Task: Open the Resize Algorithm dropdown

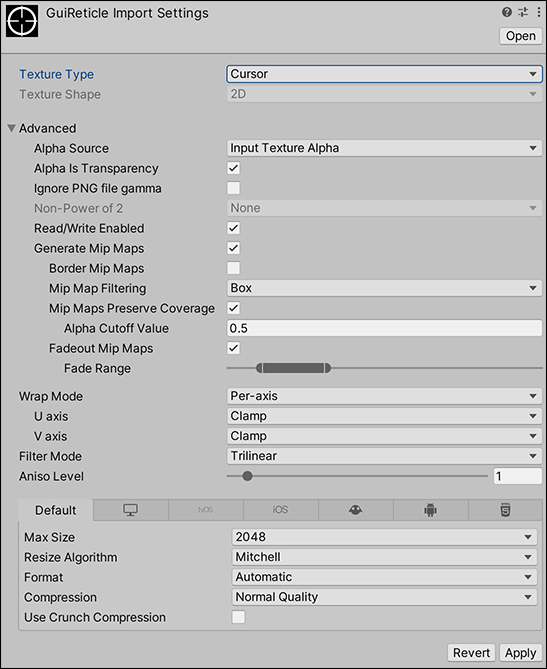Action: (384, 557)
